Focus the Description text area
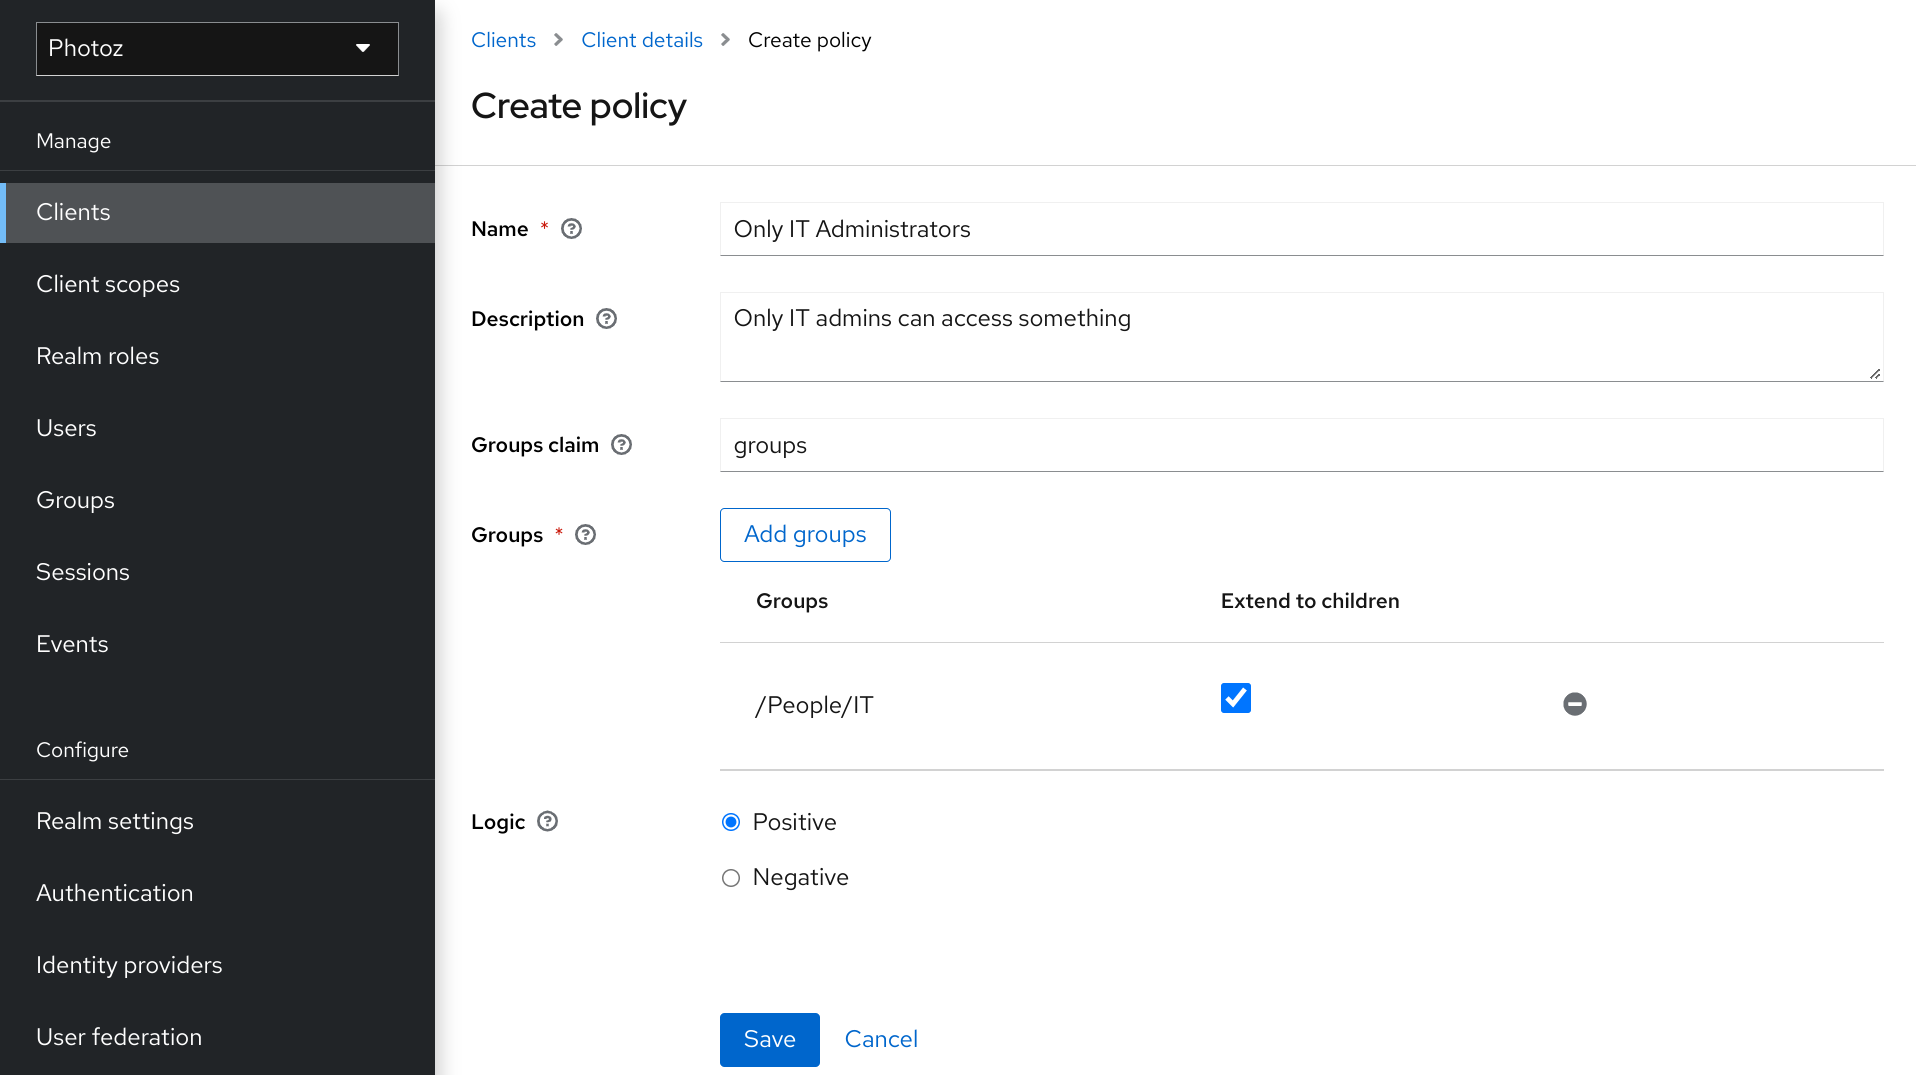Viewport: 1916px width, 1075px height. (x=1301, y=337)
